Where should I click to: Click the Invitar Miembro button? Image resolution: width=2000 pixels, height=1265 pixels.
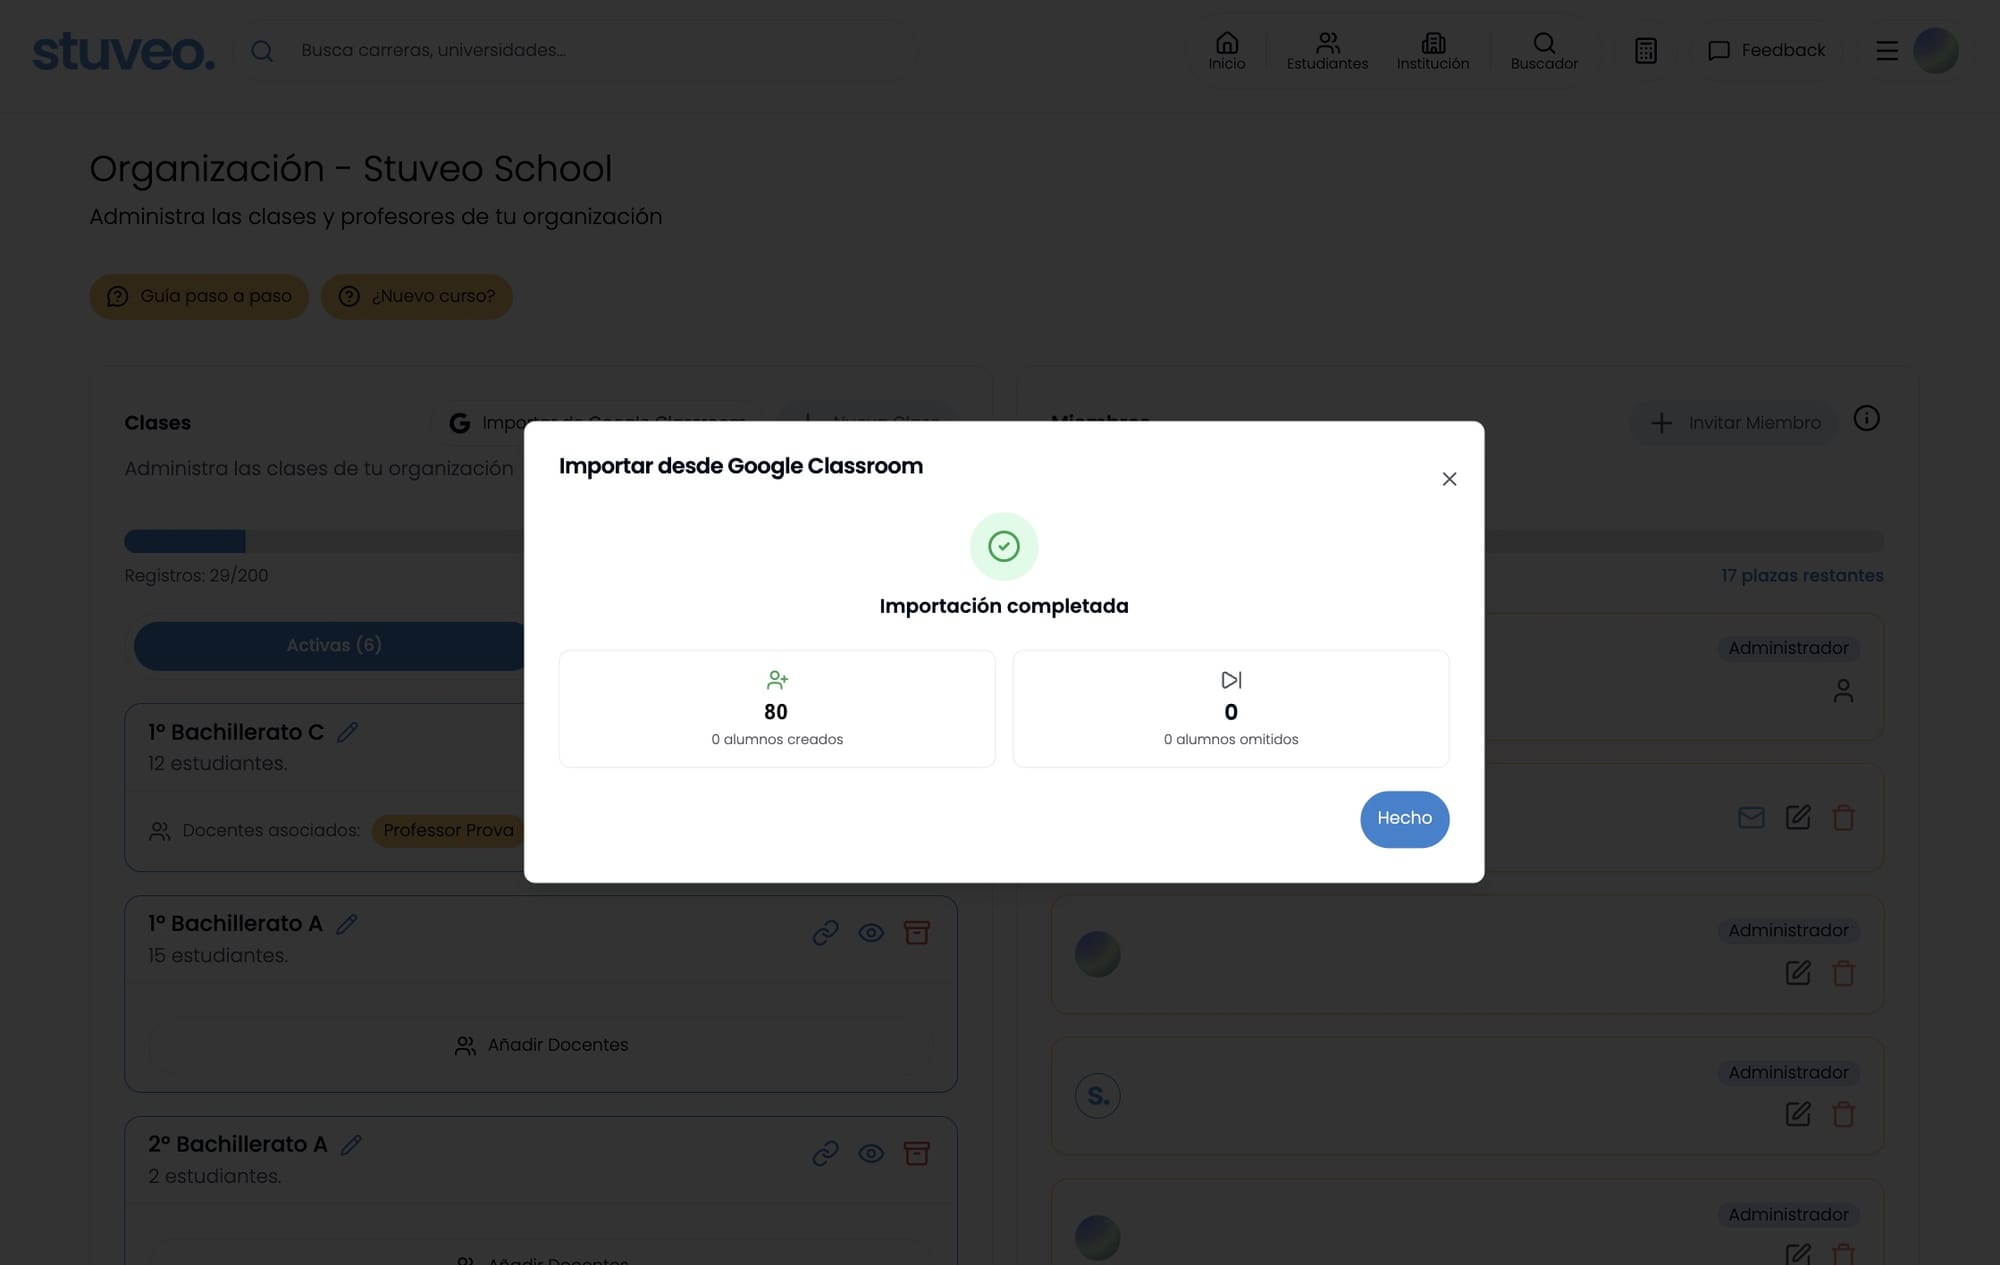(x=1735, y=423)
